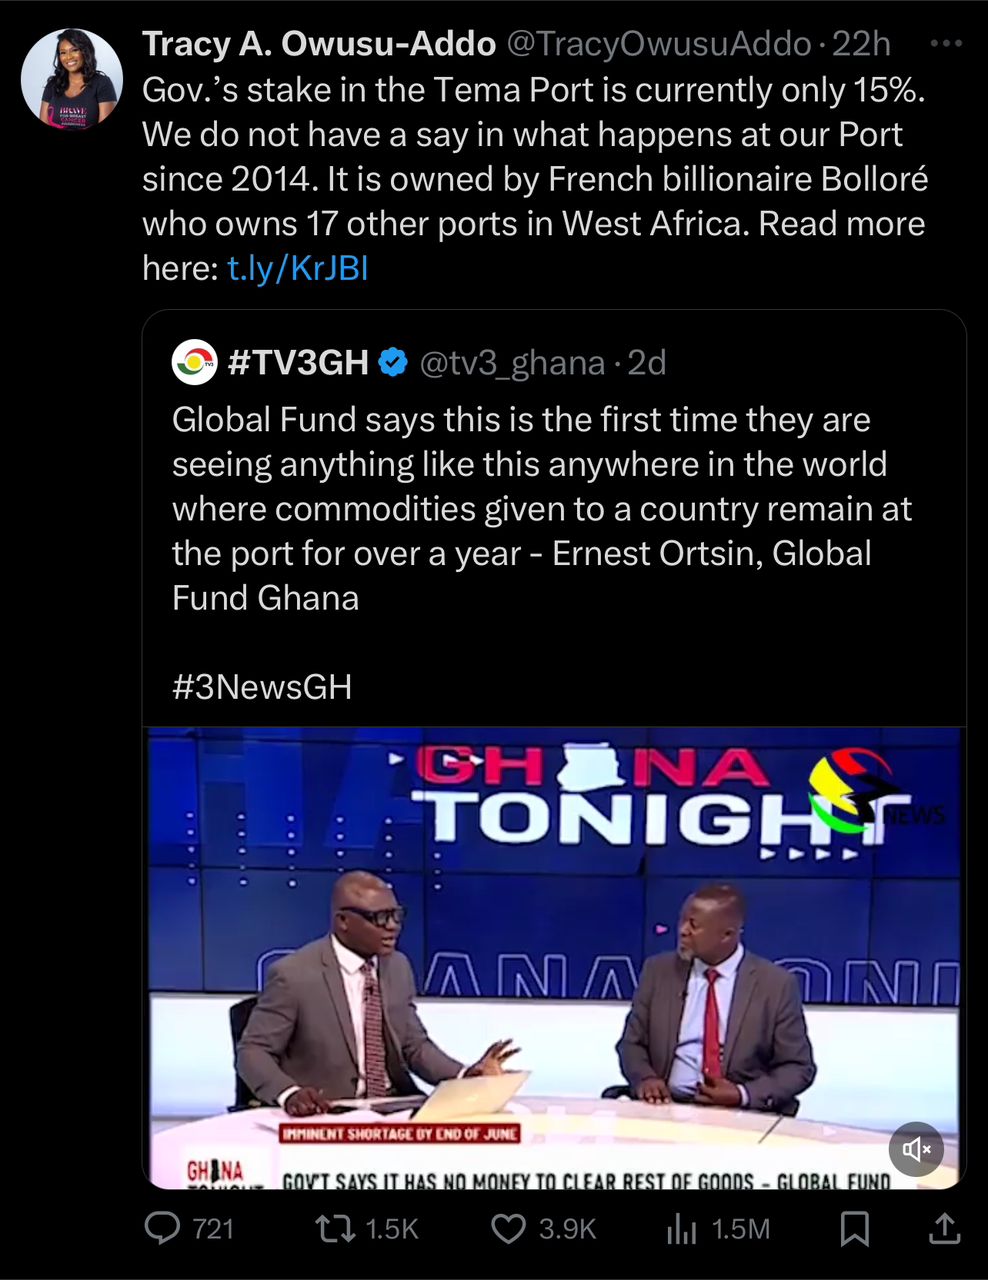This screenshot has width=988, height=1280.
Task: Click the verified badge next to #TV3GH
Action: point(394,363)
